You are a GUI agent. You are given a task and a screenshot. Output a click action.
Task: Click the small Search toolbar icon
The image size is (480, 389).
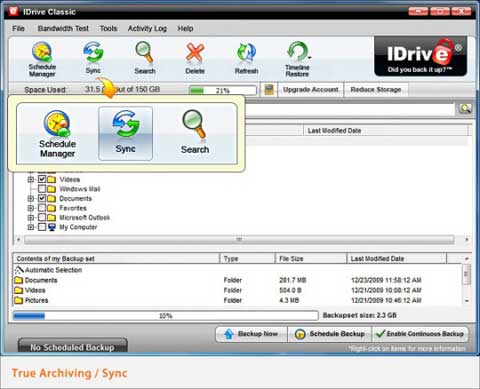click(145, 57)
